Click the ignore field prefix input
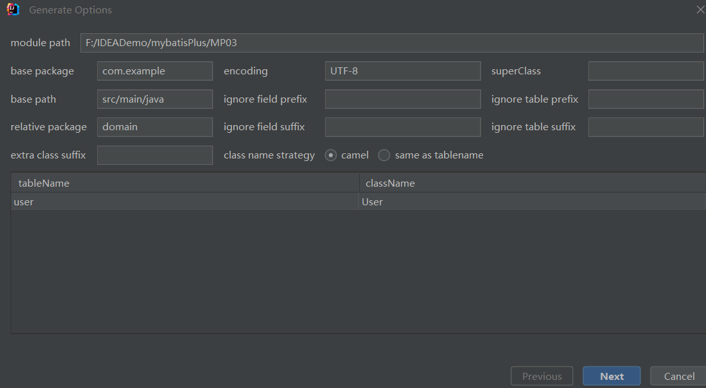706x388 pixels. pyautogui.click(x=403, y=99)
